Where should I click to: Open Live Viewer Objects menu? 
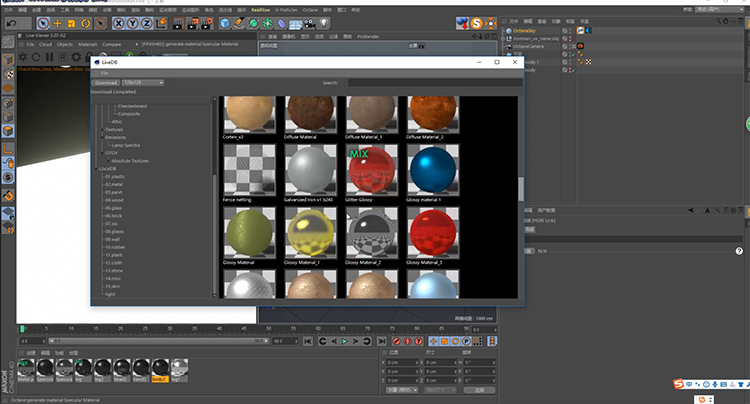pyautogui.click(x=65, y=44)
